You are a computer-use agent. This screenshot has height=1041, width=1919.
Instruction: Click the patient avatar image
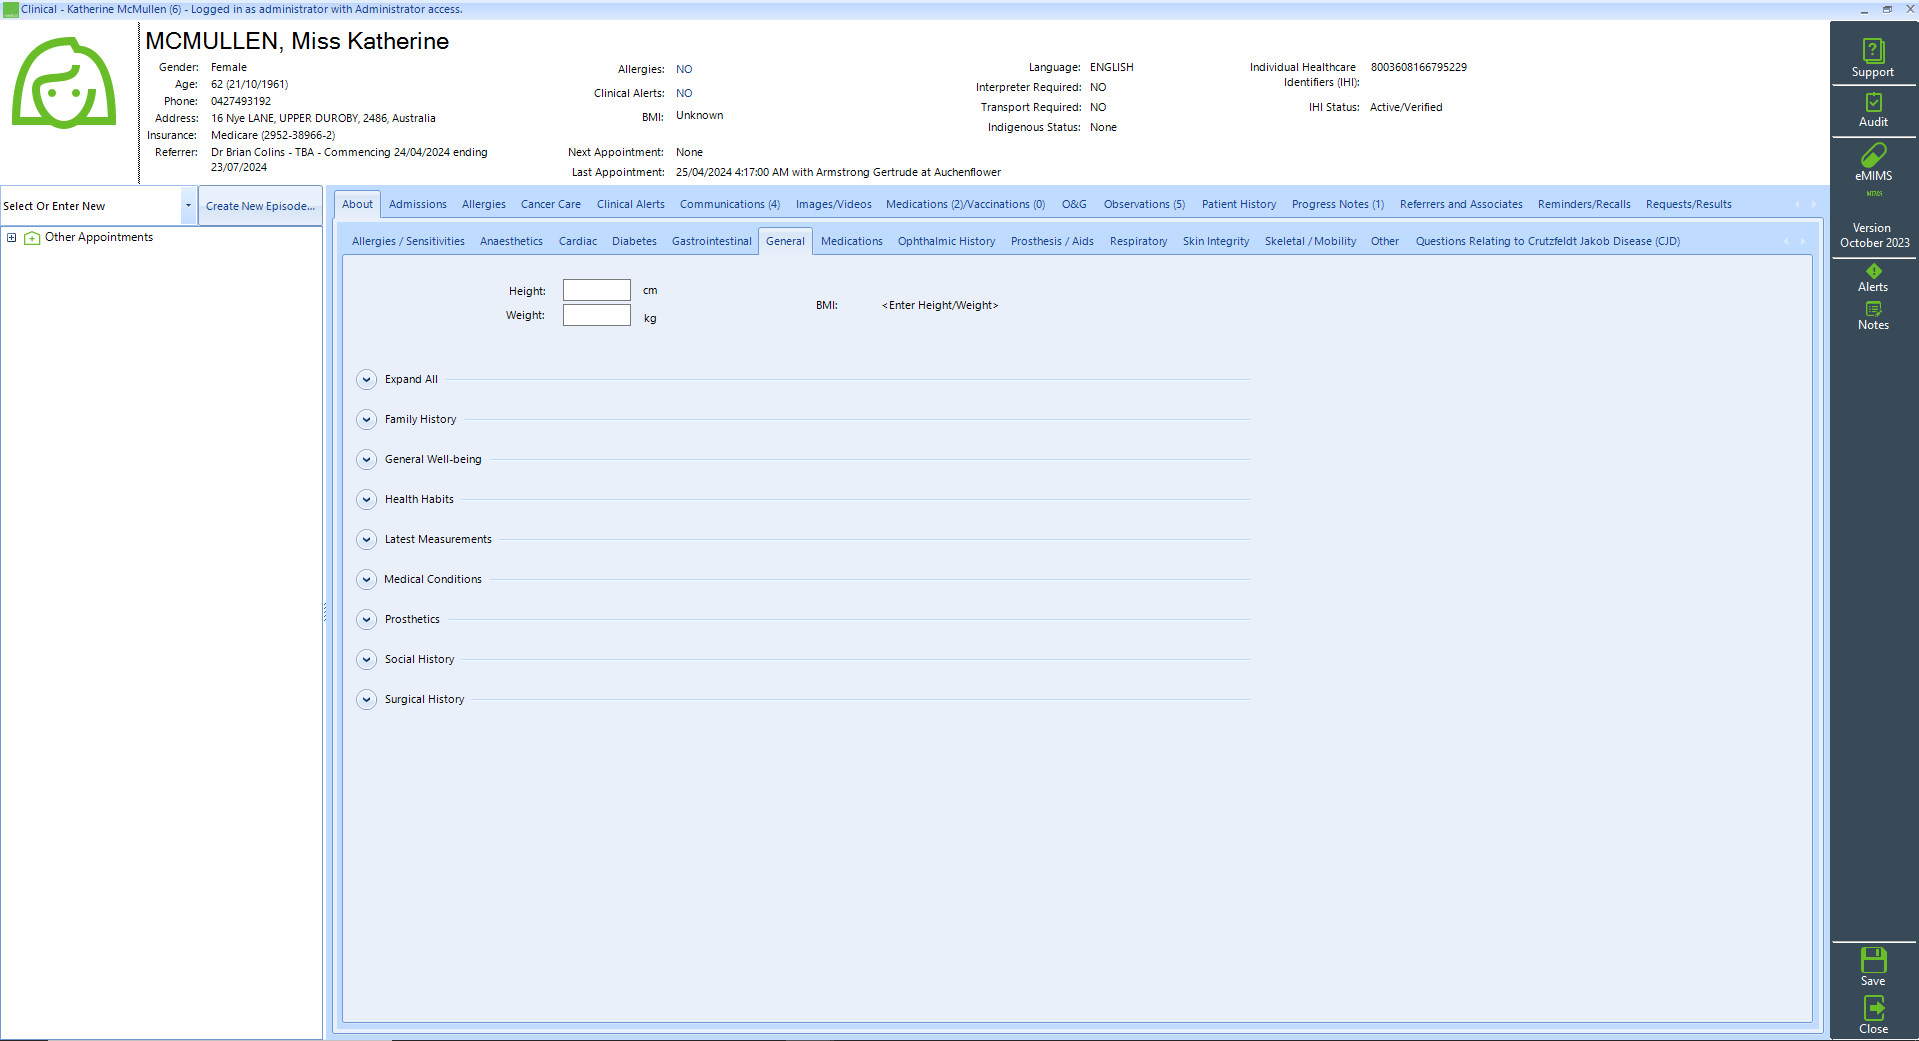(x=63, y=83)
